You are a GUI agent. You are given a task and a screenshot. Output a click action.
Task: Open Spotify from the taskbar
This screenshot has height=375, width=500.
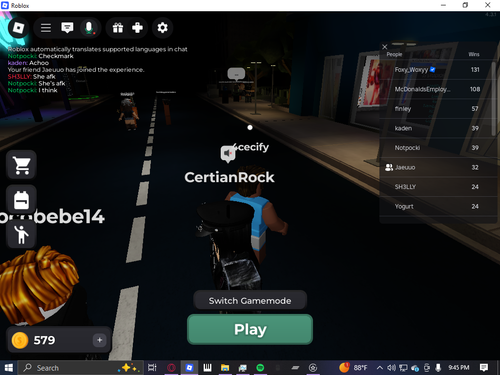260,368
